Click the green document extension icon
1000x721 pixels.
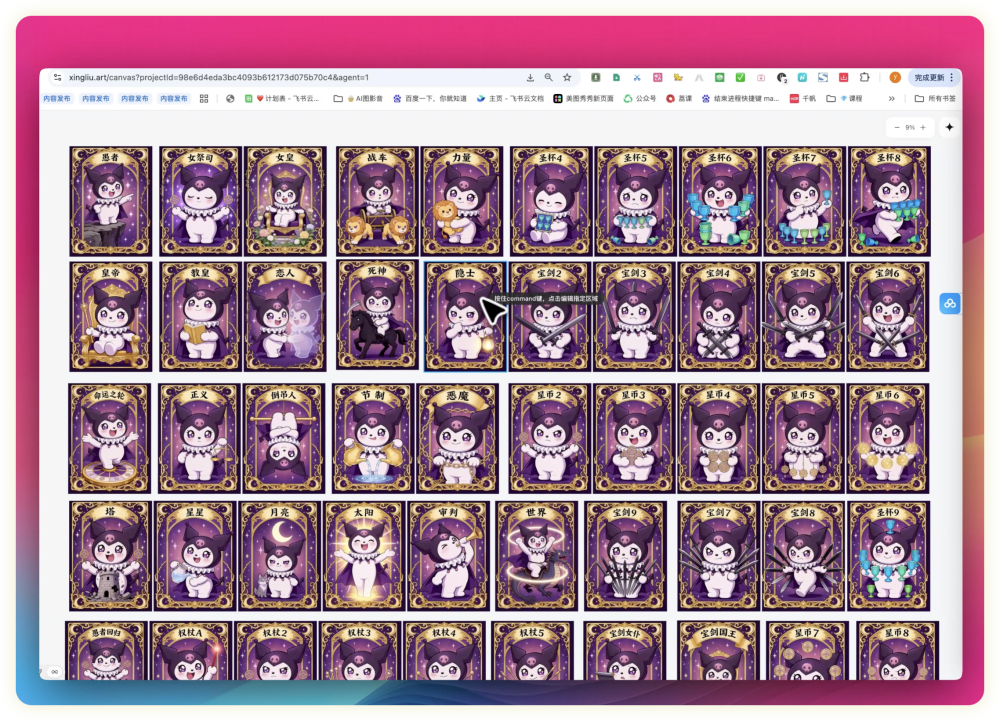click(616, 78)
